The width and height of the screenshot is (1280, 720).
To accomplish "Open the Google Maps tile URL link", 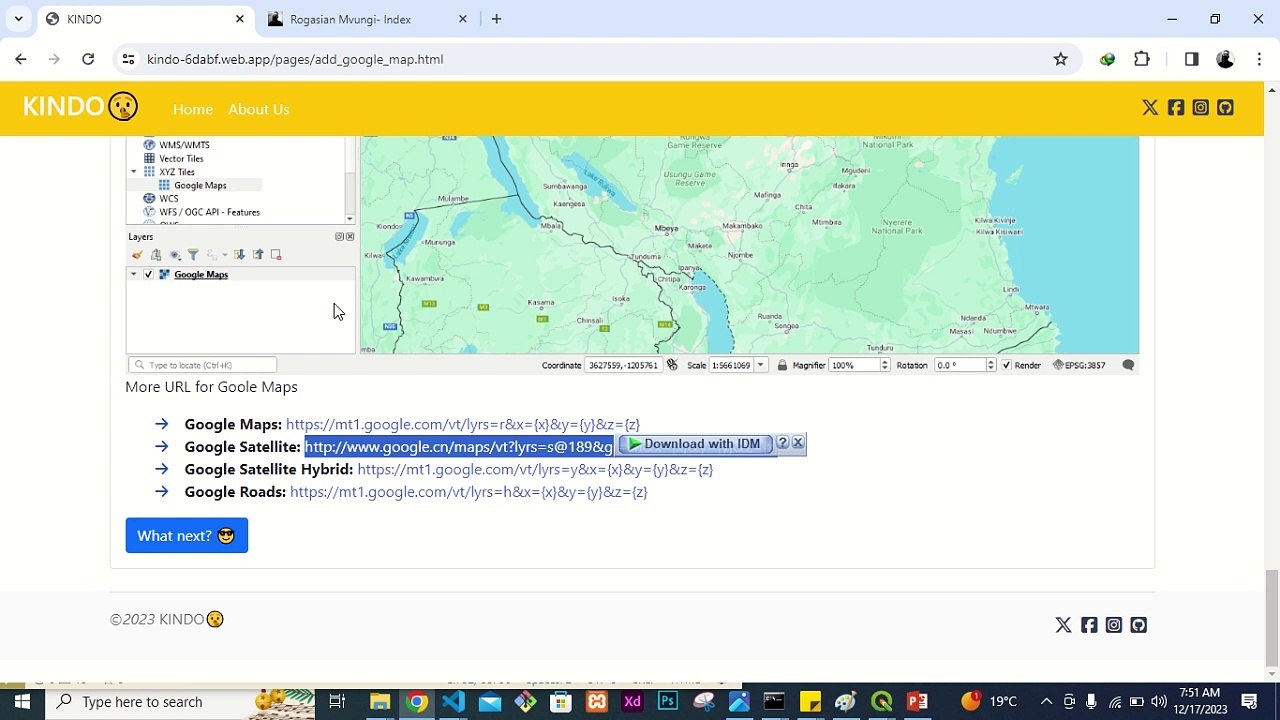I will 463,424.
